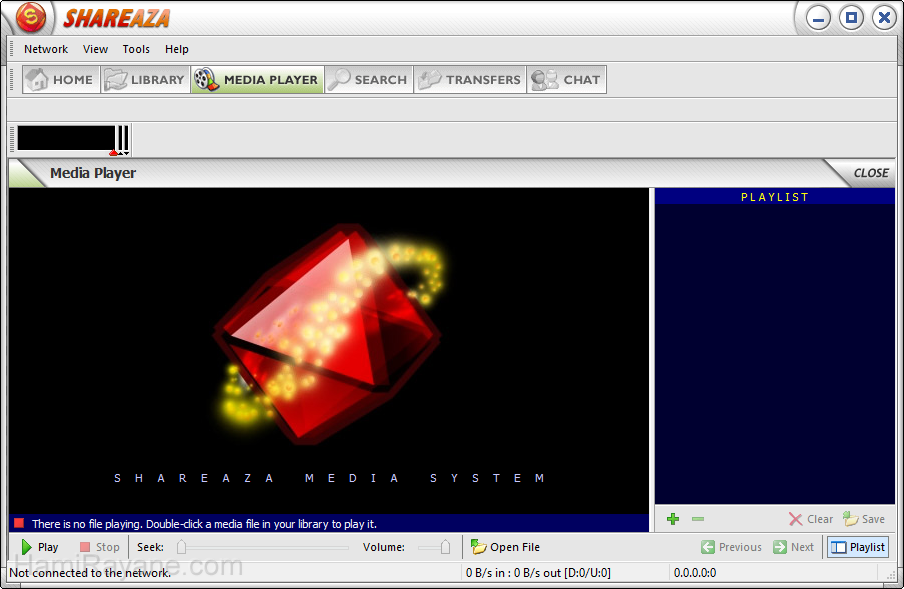The height and width of the screenshot is (589, 904).
Task: Click the Media Player panel title
Action: (x=93, y=173)
